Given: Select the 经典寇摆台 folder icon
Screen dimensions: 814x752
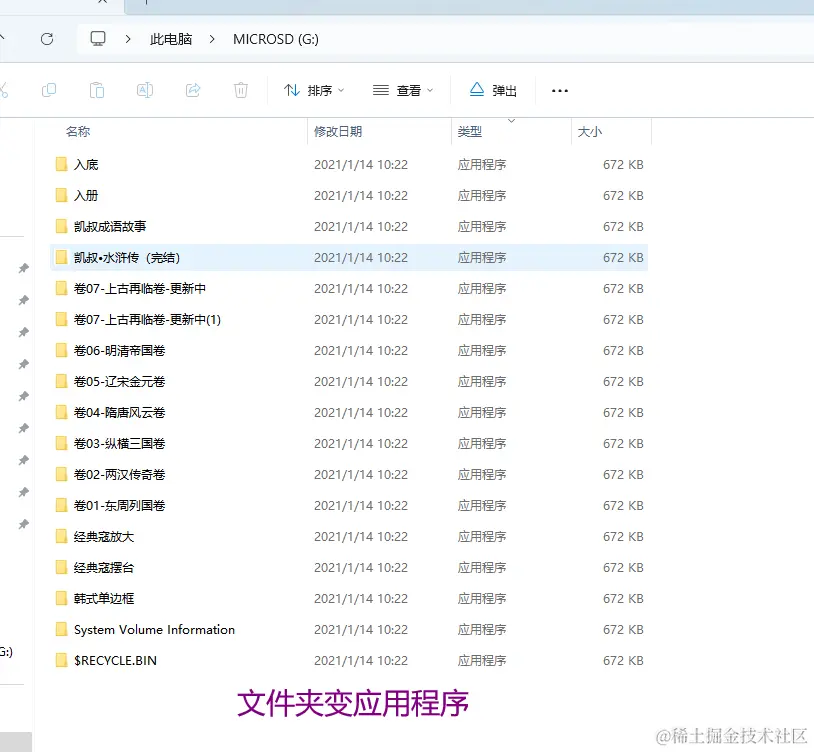Looking at the screenshot, I should pyautogui.click(x=61, y=568).
